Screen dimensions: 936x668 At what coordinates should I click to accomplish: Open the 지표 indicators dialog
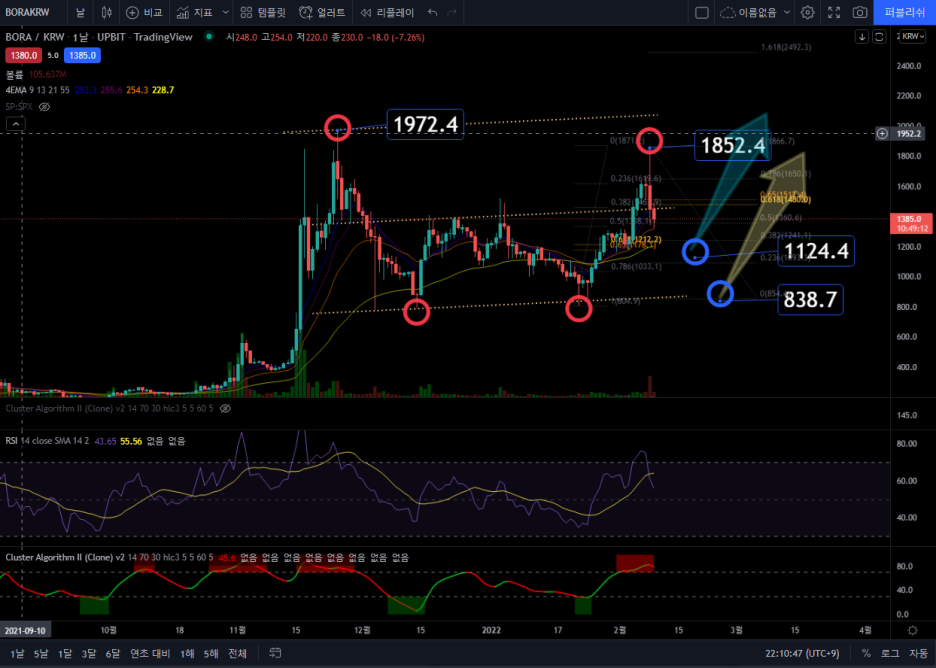click(x=195, y=12)
